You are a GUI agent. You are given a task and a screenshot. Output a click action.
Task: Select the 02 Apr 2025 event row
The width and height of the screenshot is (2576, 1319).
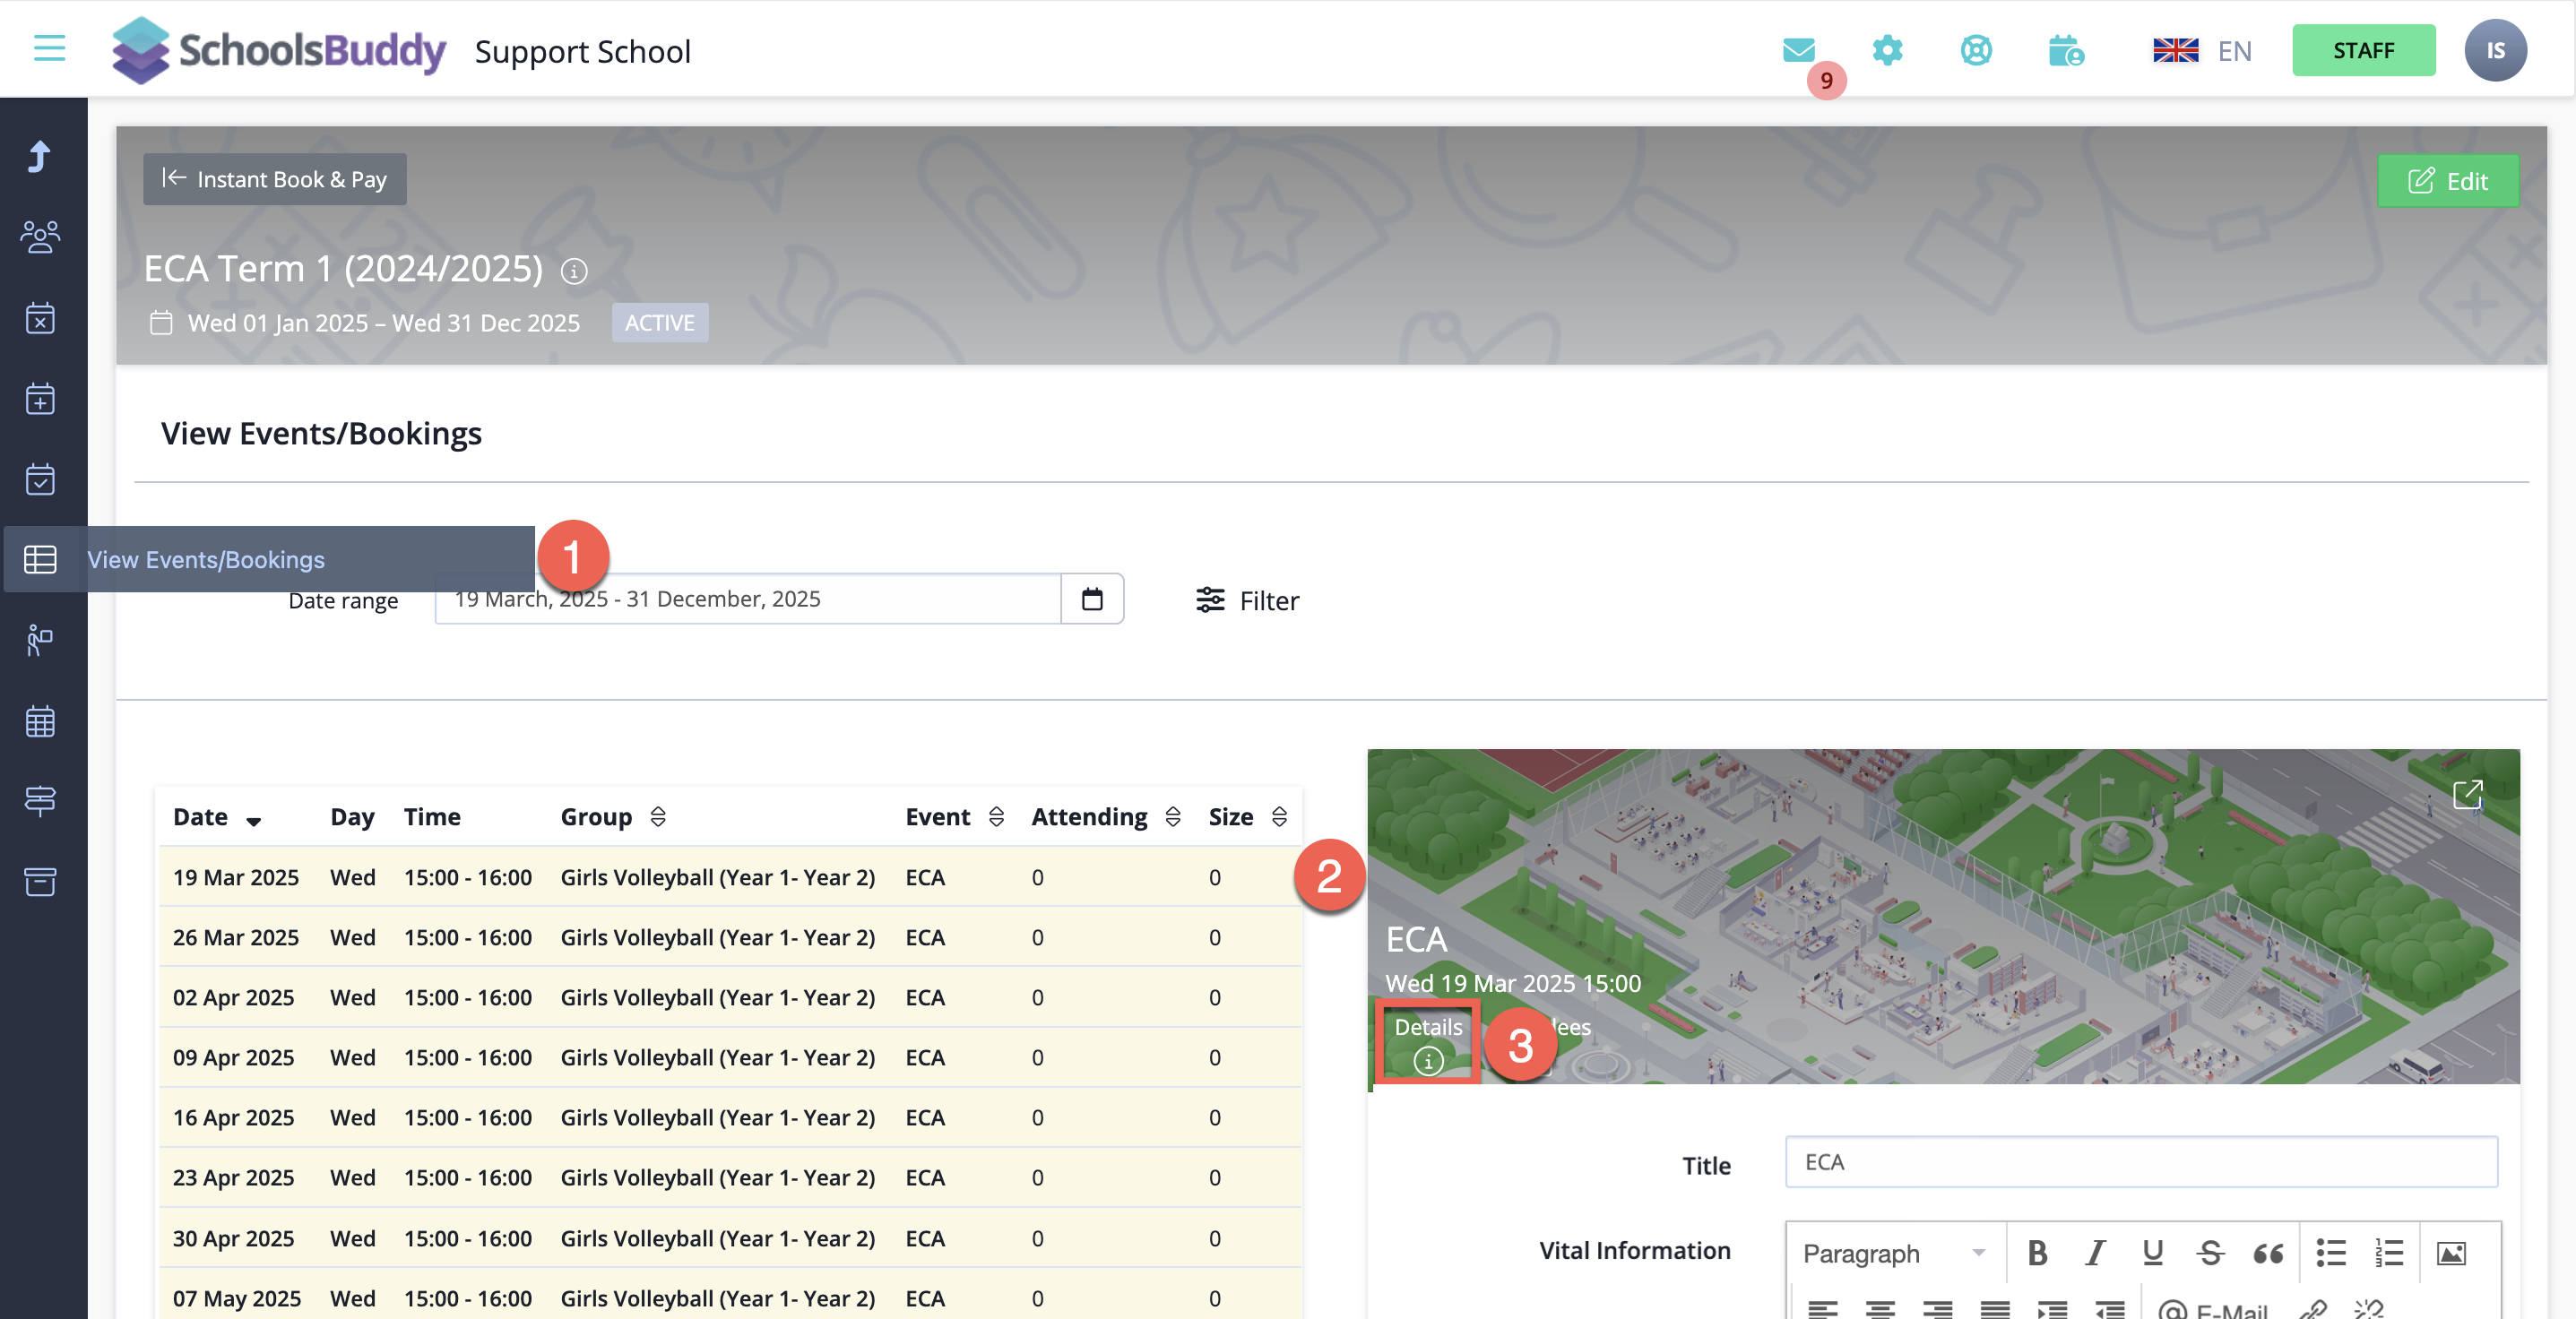click(x=730, y=997)
